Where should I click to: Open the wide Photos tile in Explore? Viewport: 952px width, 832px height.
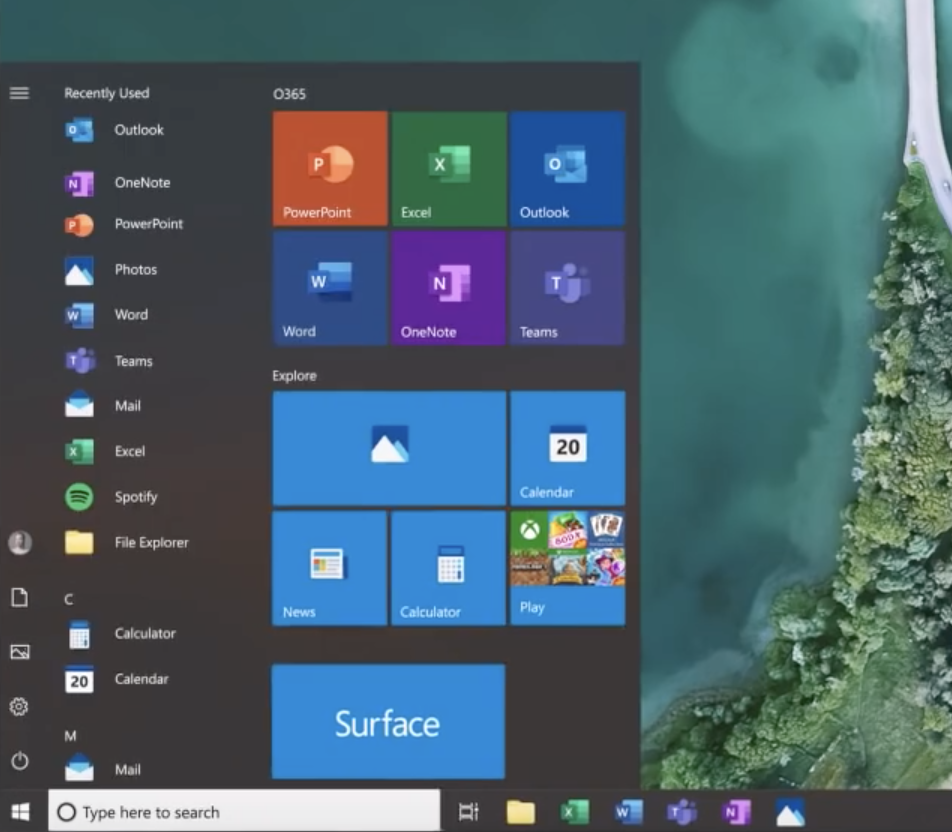click(389, 448)
